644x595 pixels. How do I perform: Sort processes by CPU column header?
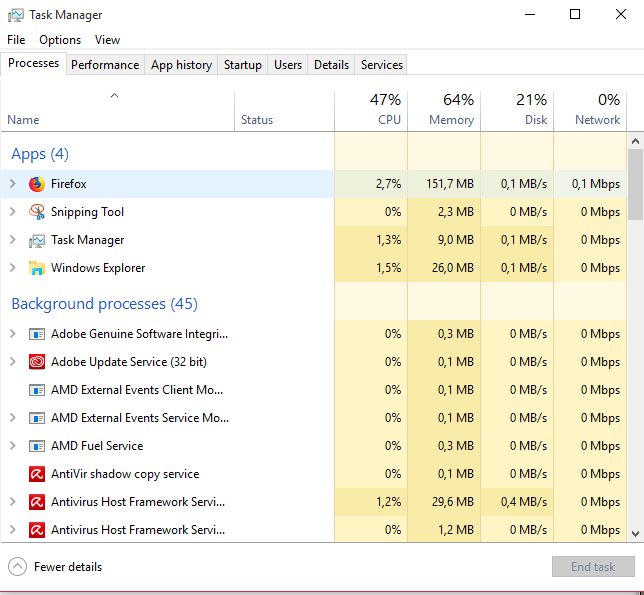click(371, 110)
